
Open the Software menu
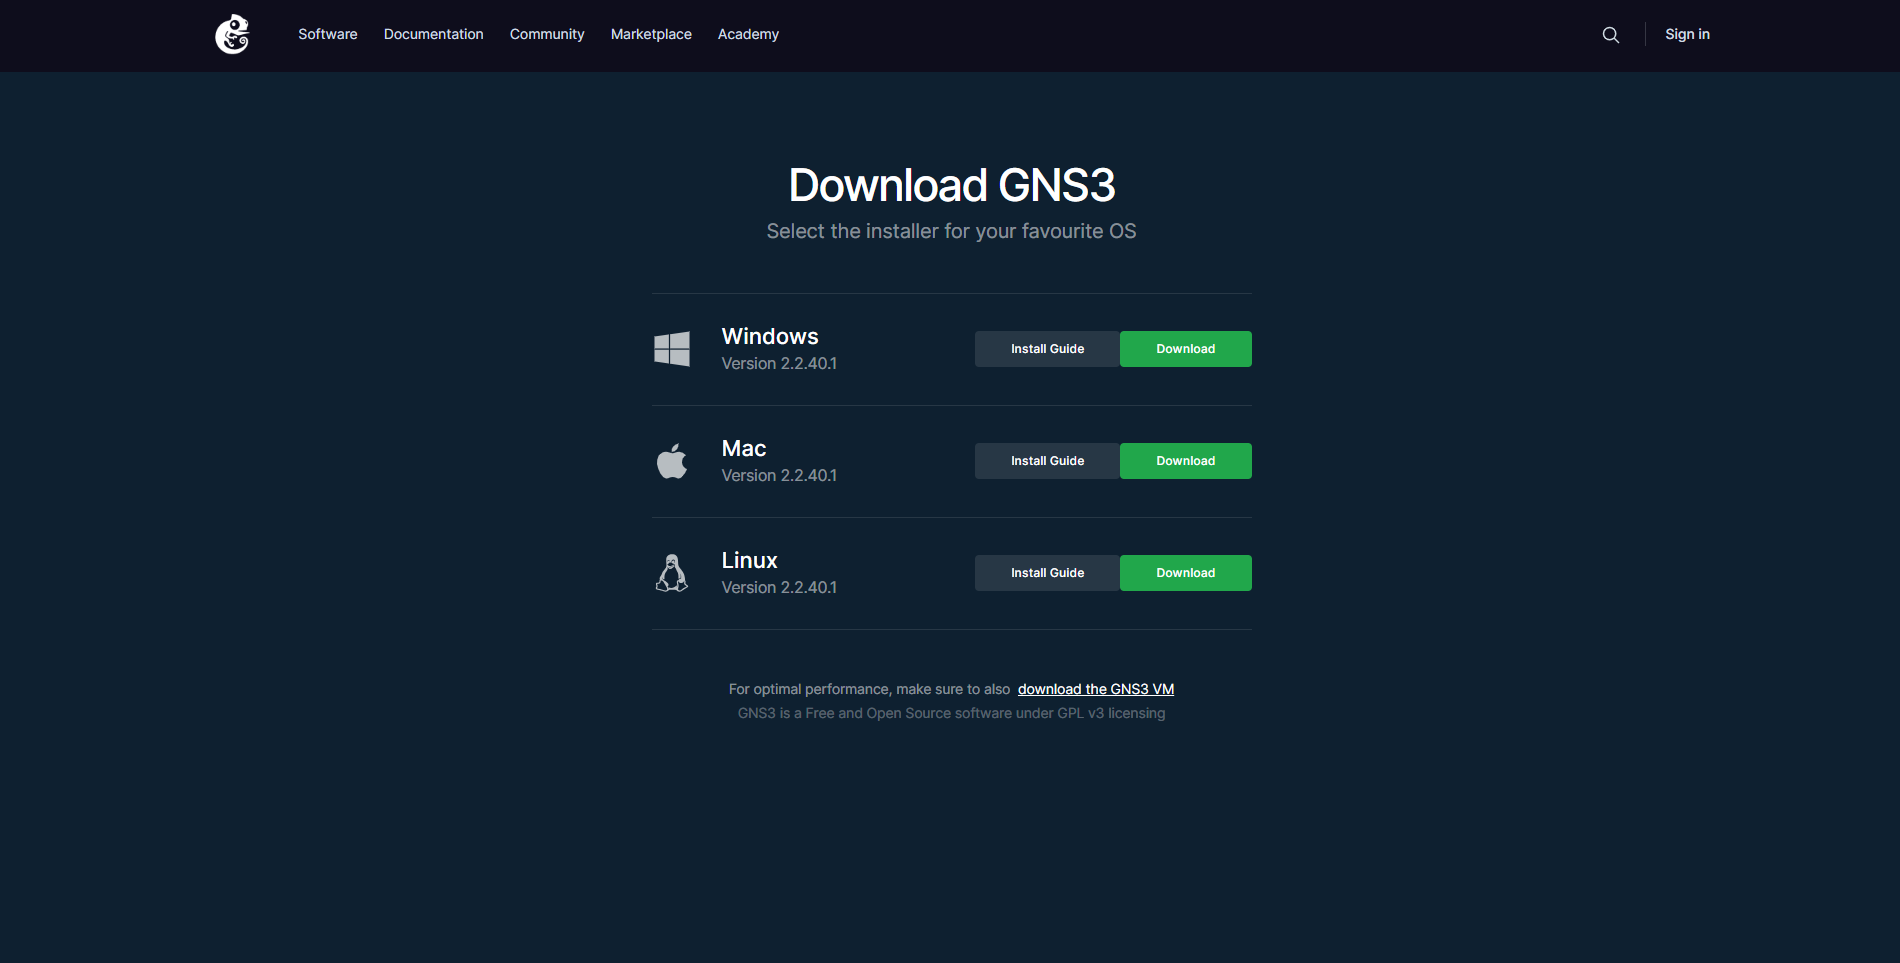coord(328,34)
